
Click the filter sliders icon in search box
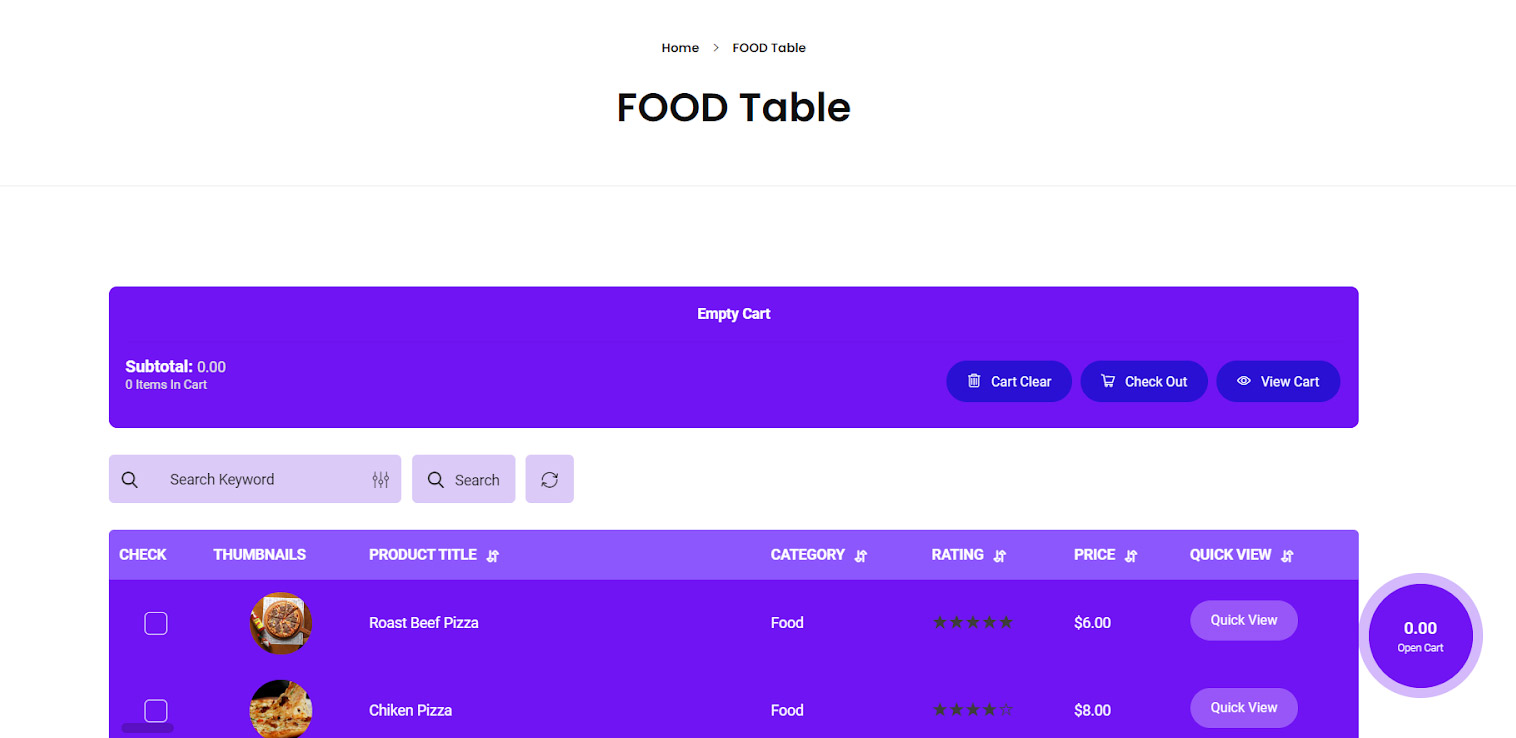click(x=380, y=480)
